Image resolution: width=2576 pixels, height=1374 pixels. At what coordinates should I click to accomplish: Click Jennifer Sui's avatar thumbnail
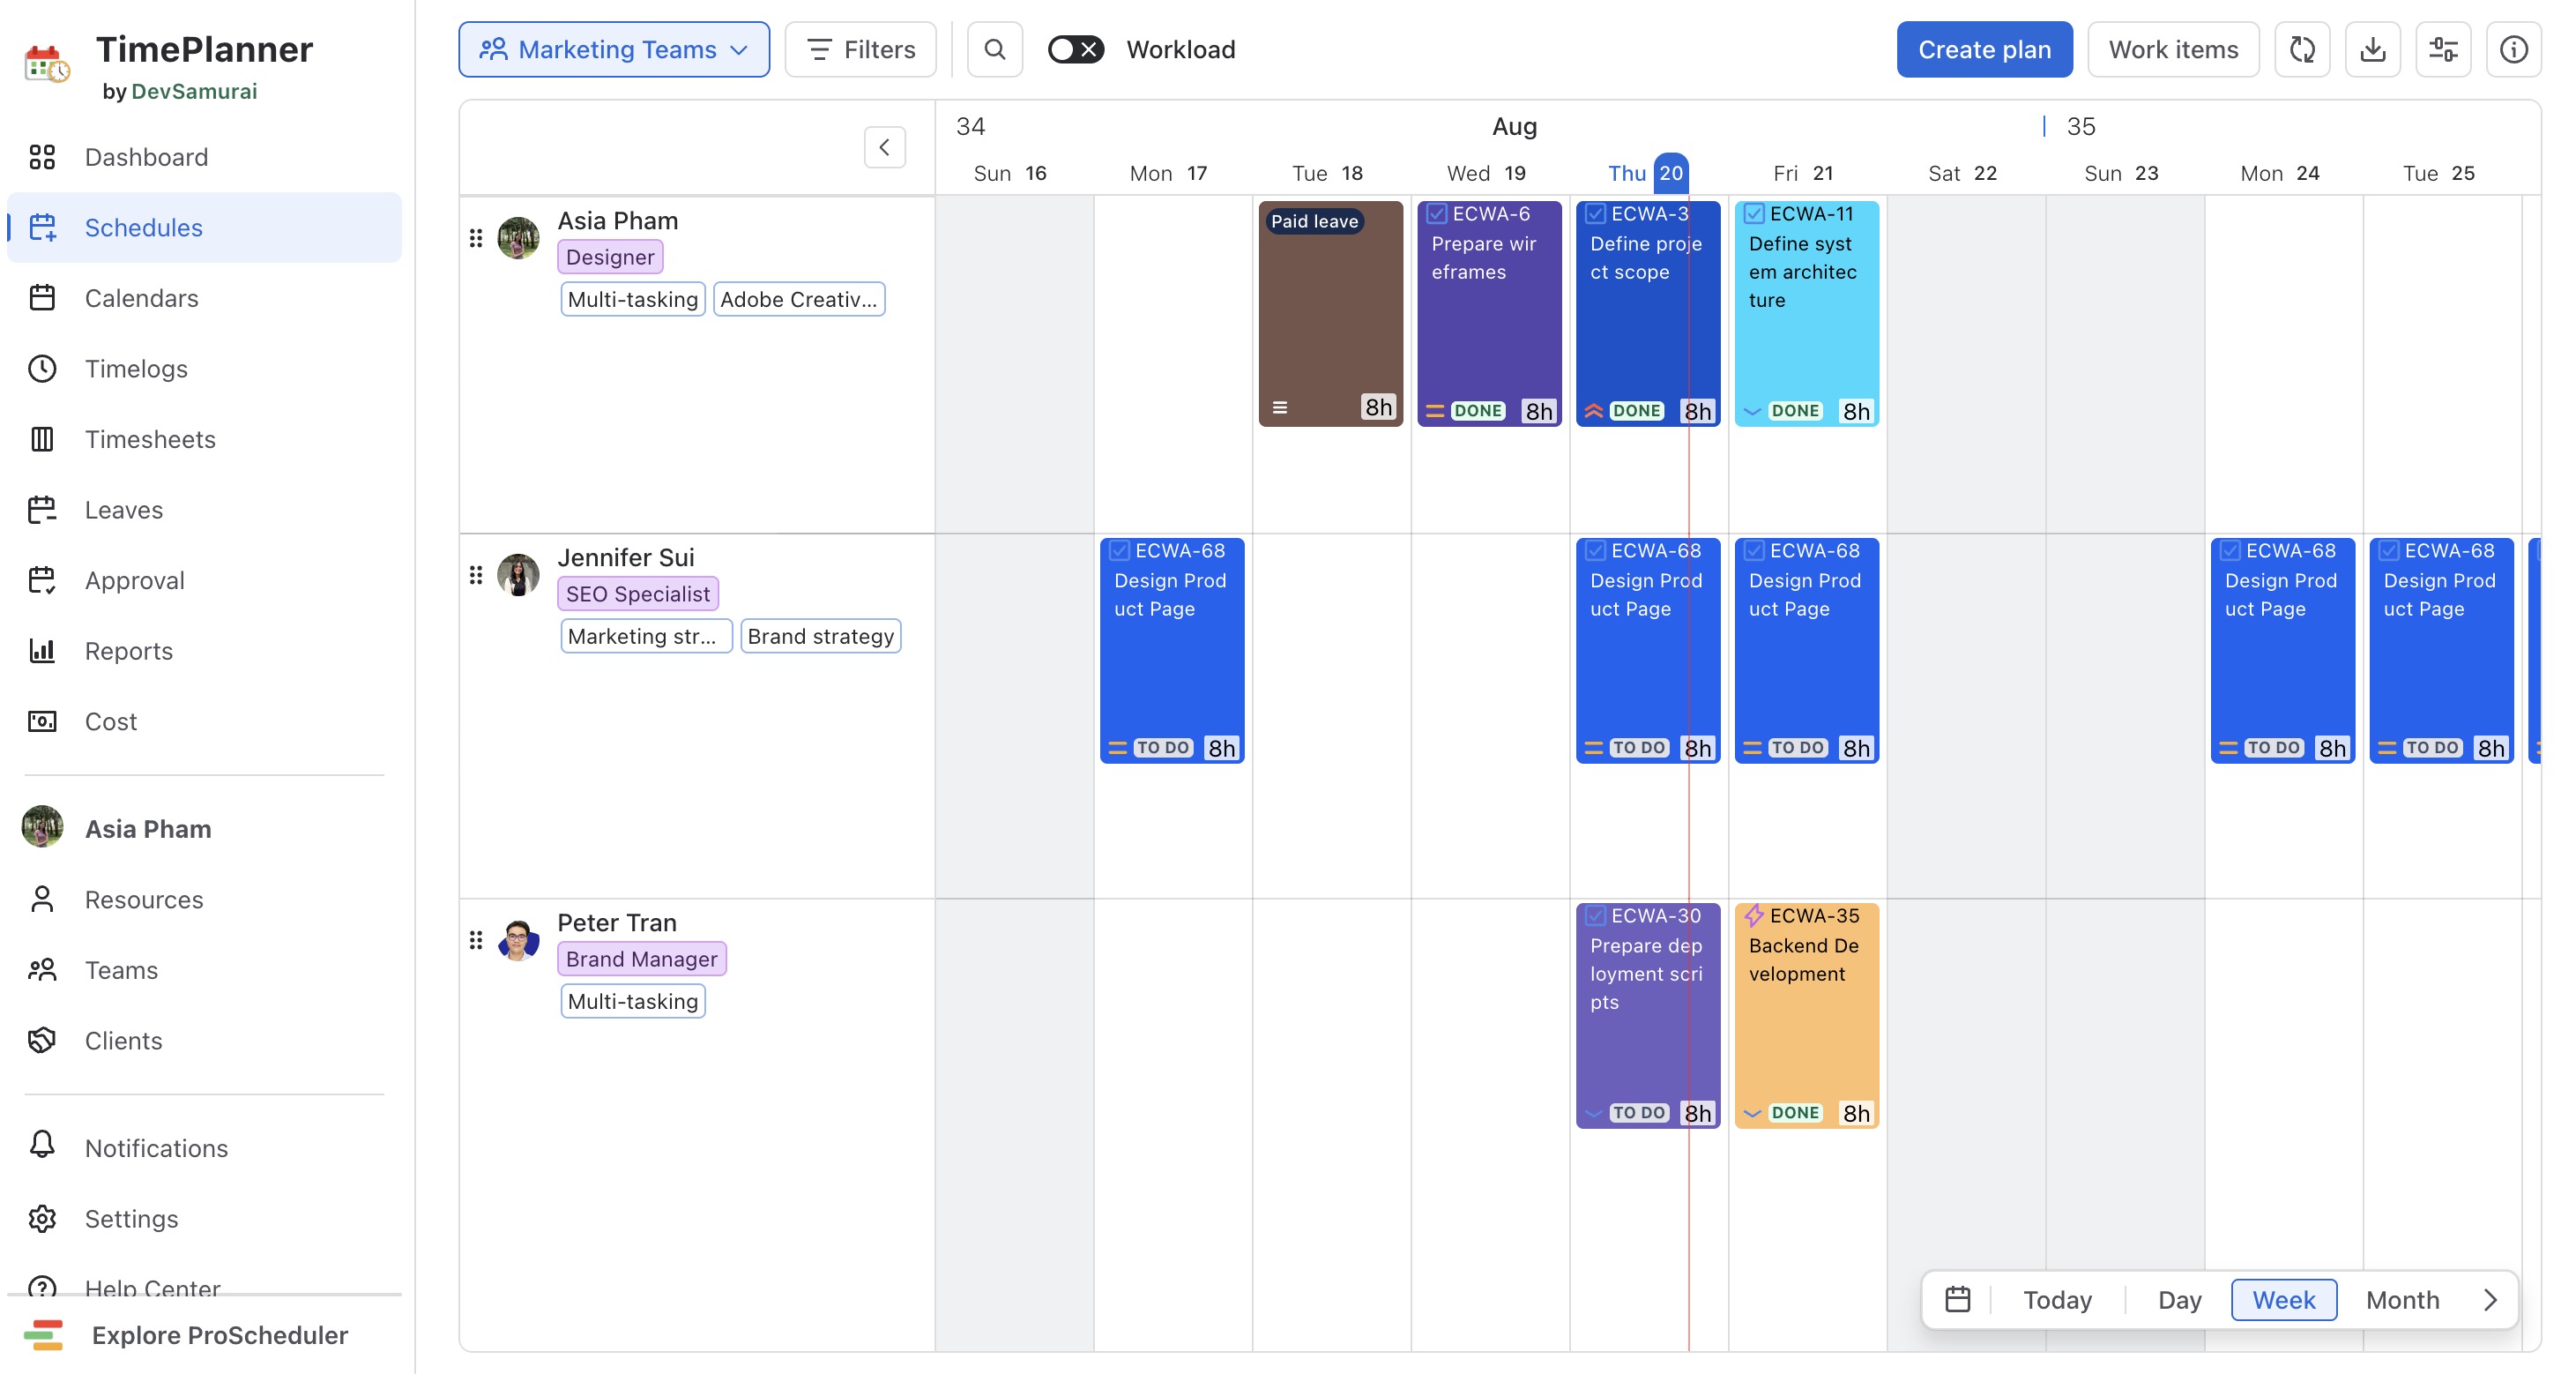519,575
